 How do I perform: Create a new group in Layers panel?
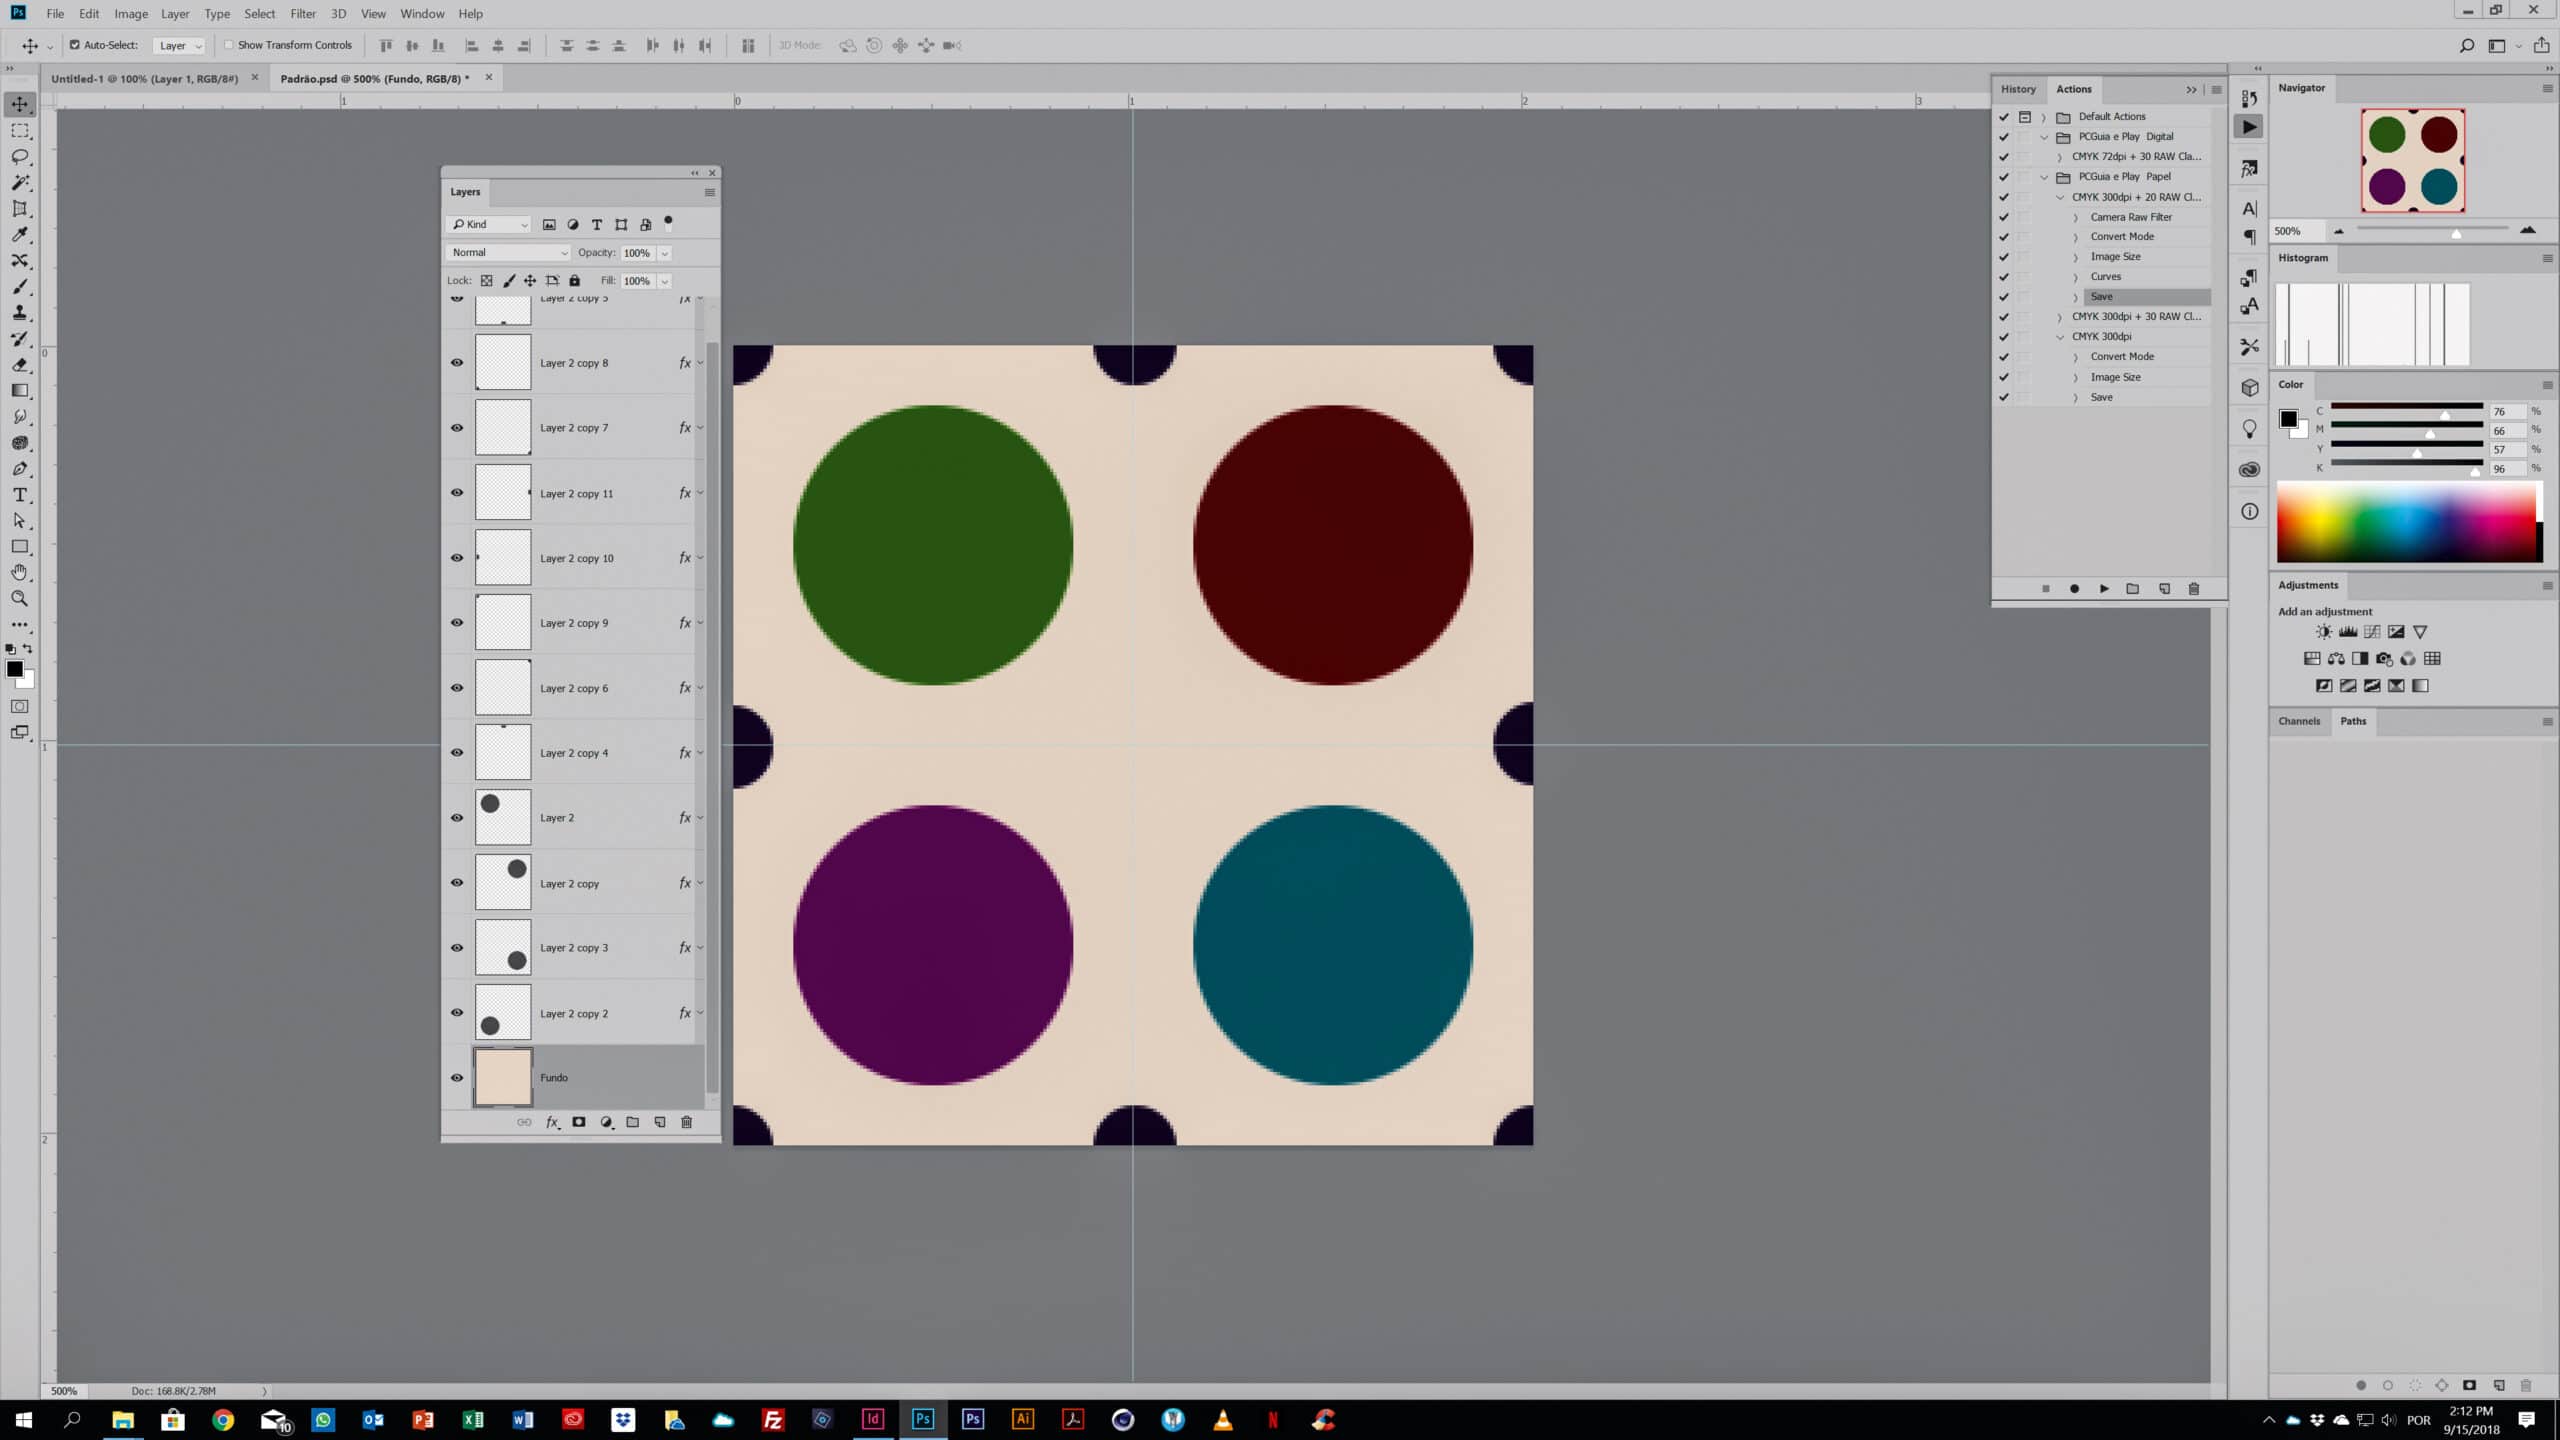(633, 1122)
